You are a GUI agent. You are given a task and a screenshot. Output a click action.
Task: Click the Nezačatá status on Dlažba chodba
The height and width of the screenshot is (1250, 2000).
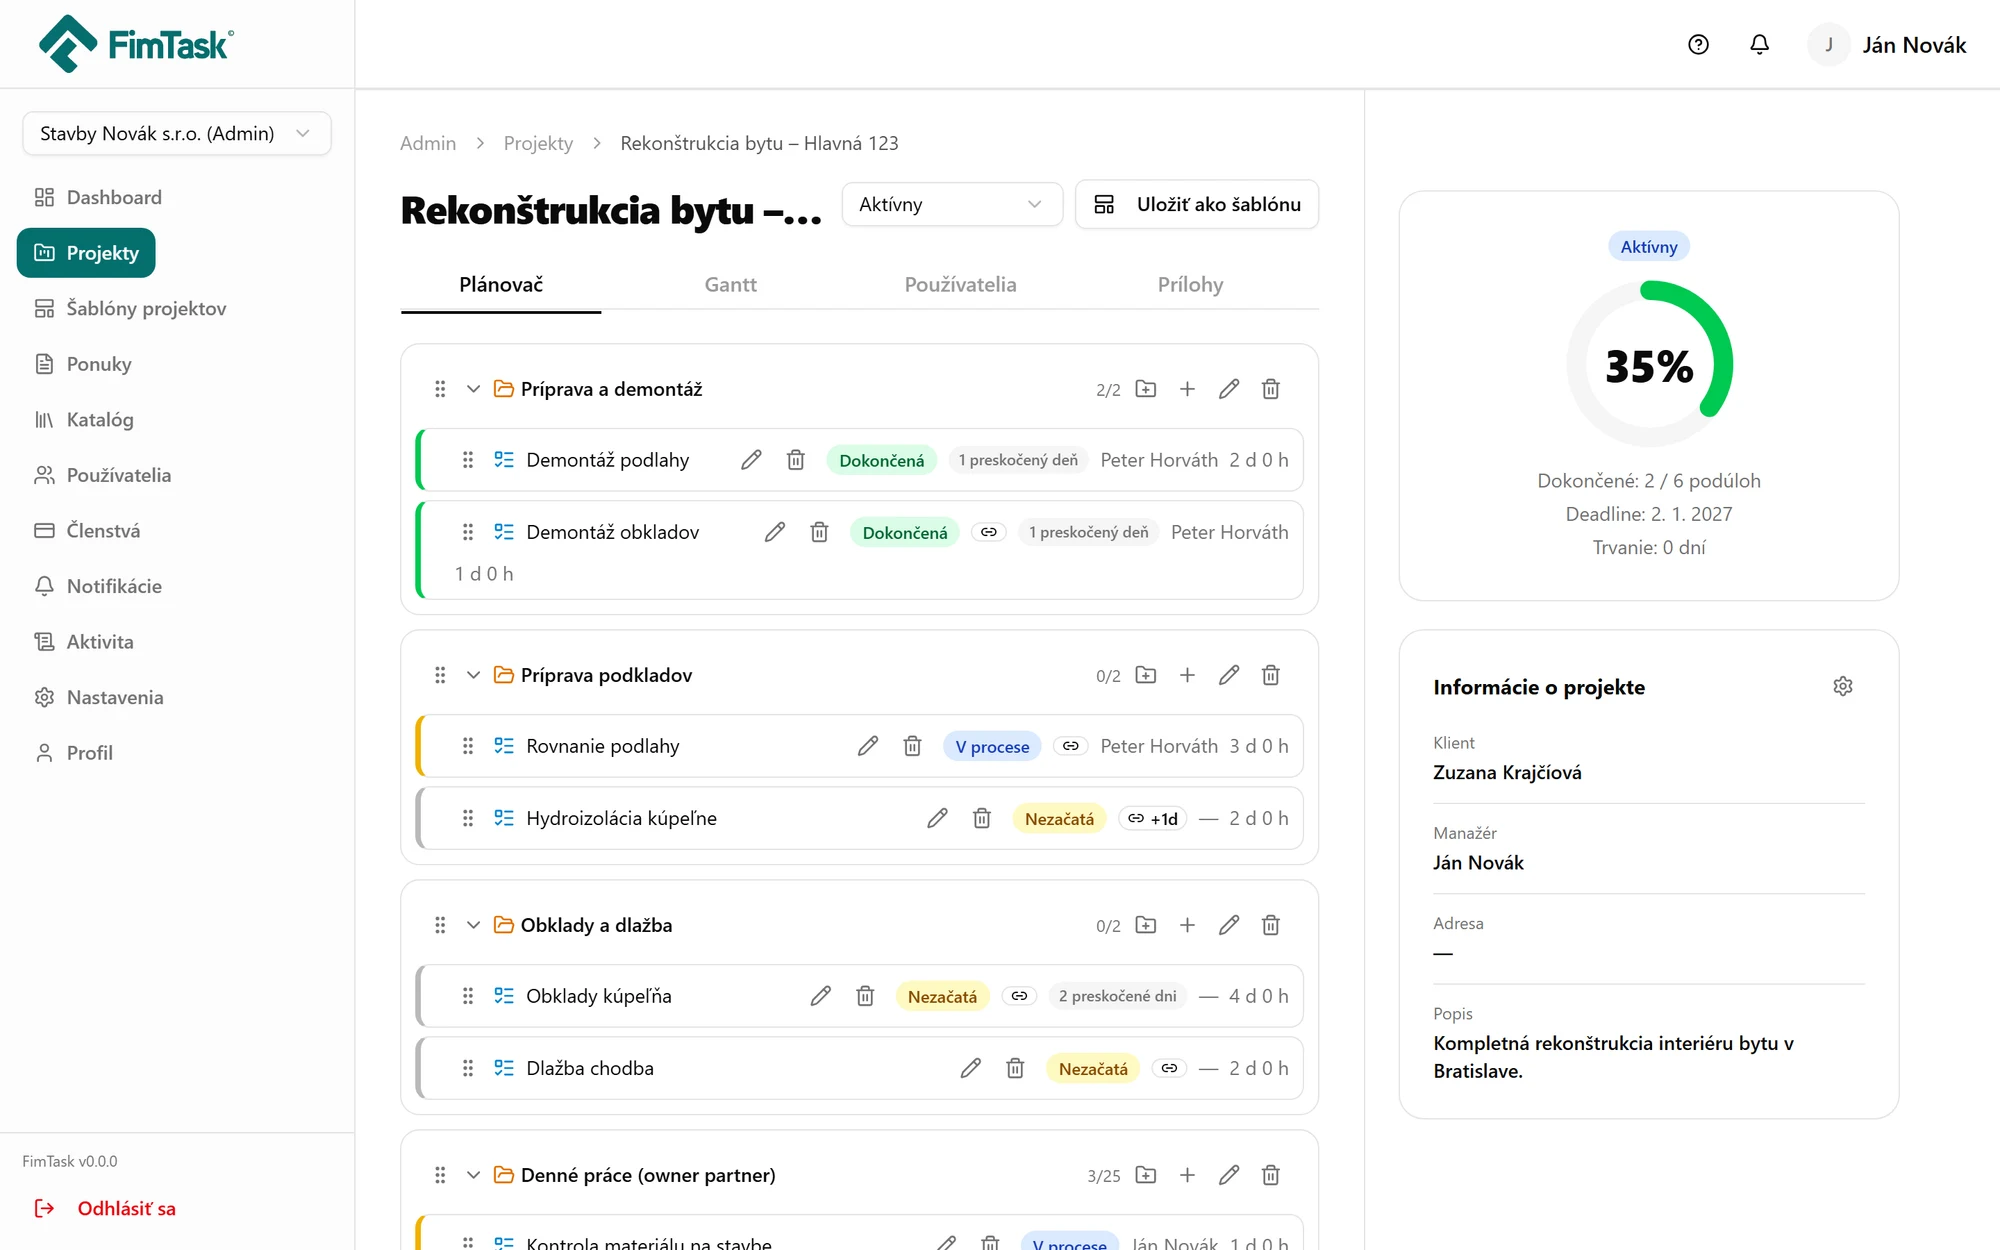click(1093, 1068)
